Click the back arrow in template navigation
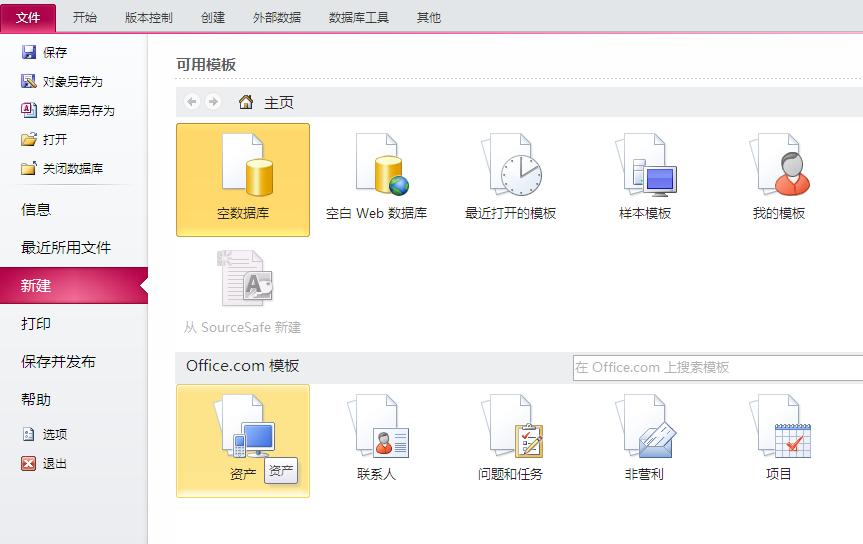 coord(192,102)
